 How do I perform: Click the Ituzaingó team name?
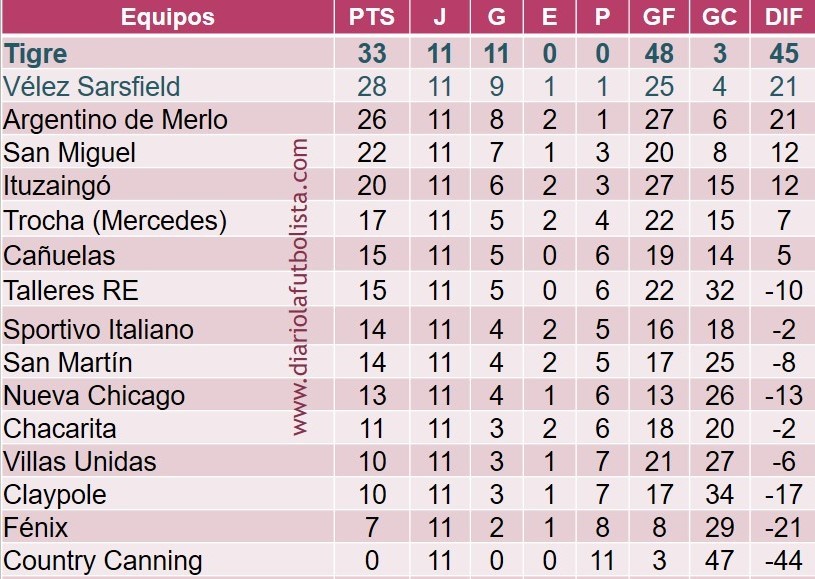57,186
